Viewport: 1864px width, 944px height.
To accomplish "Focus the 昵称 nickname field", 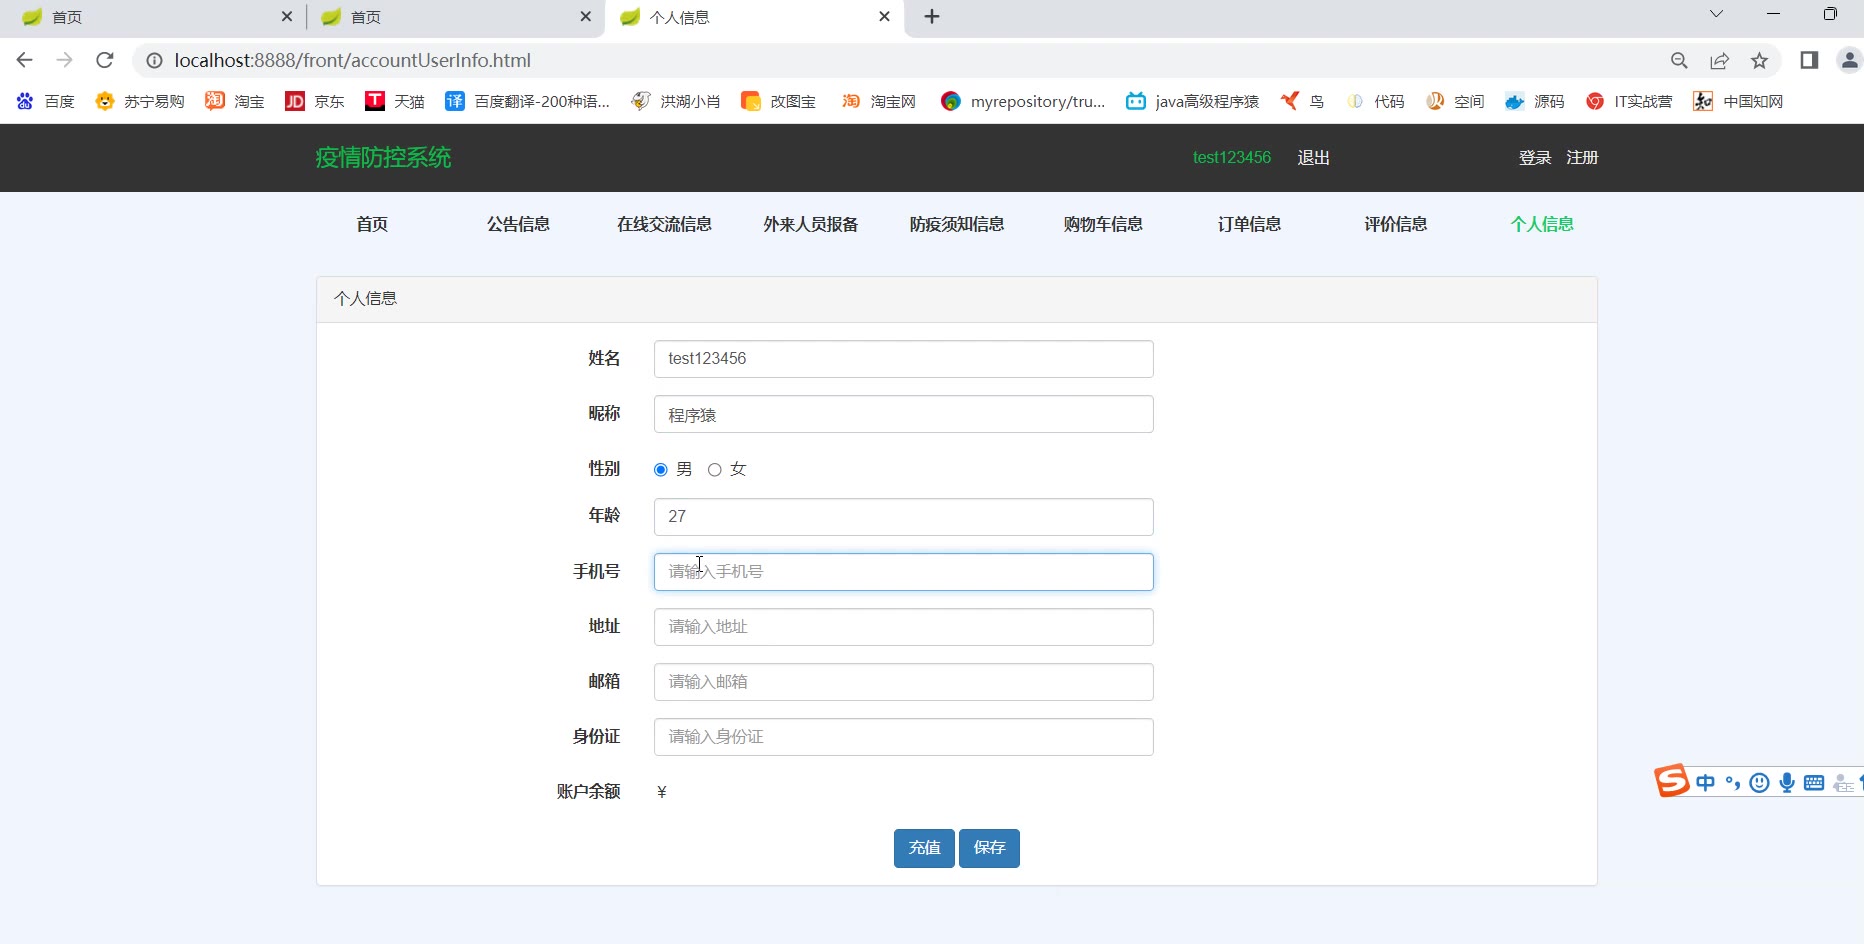I will 904,414.
